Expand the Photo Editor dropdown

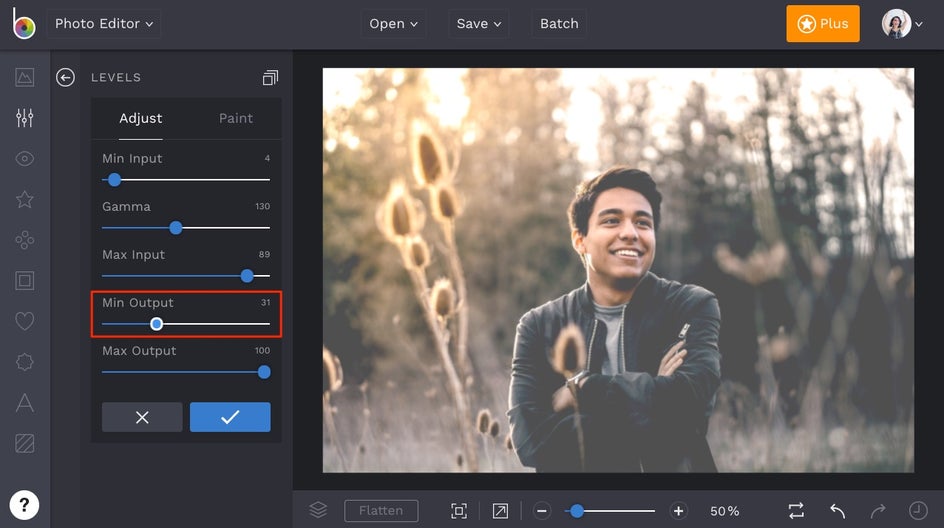(x=104, y=24)
